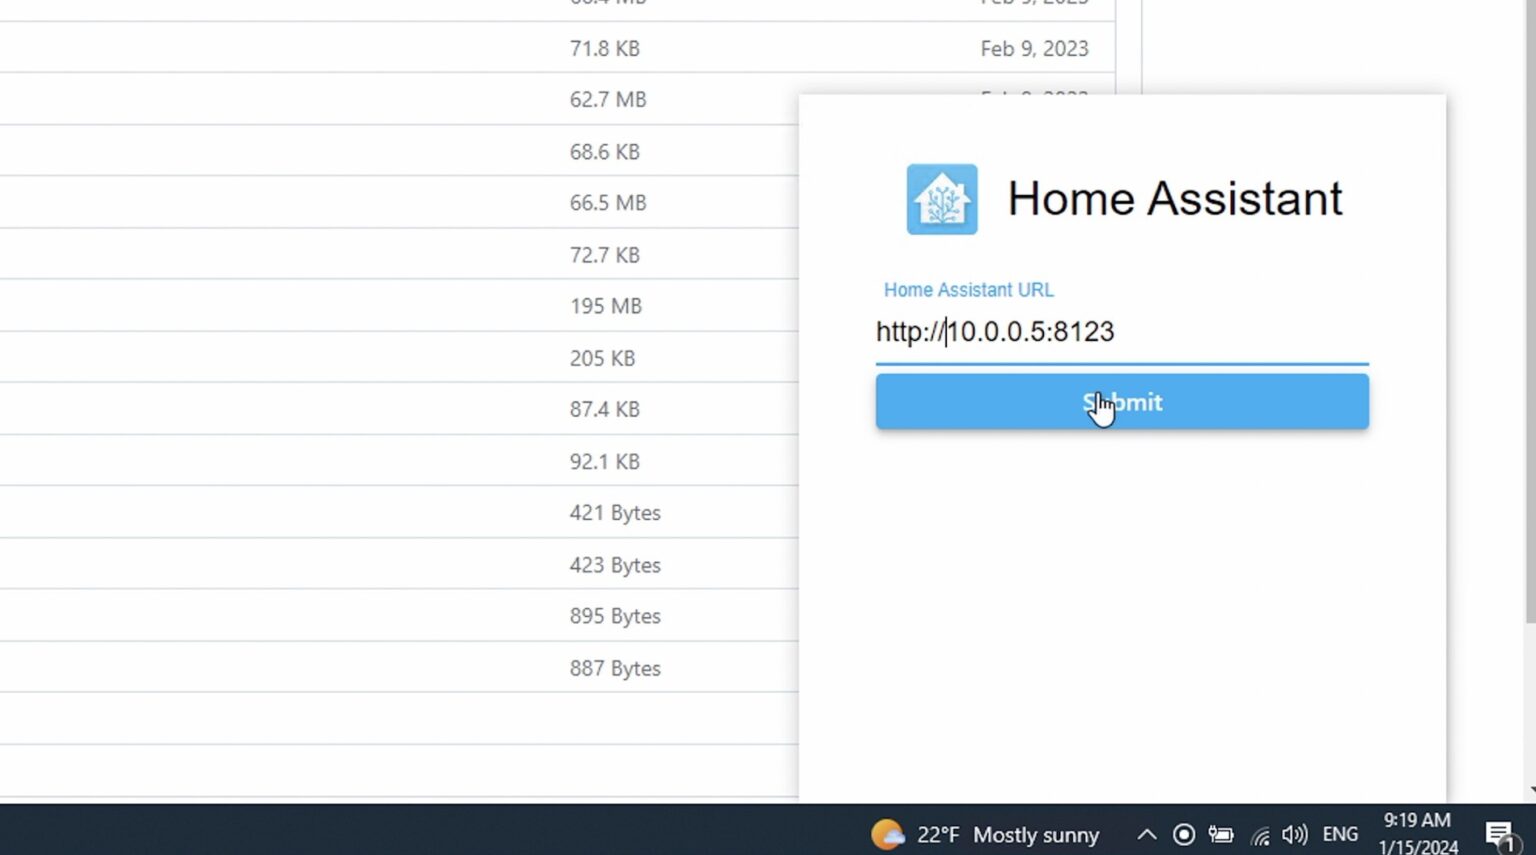Image resolution: width=1536 pixels, height=855 pixels.
Task: Select the 195 MB file entry
Action: pyautogui.click(x=605, y=306)
